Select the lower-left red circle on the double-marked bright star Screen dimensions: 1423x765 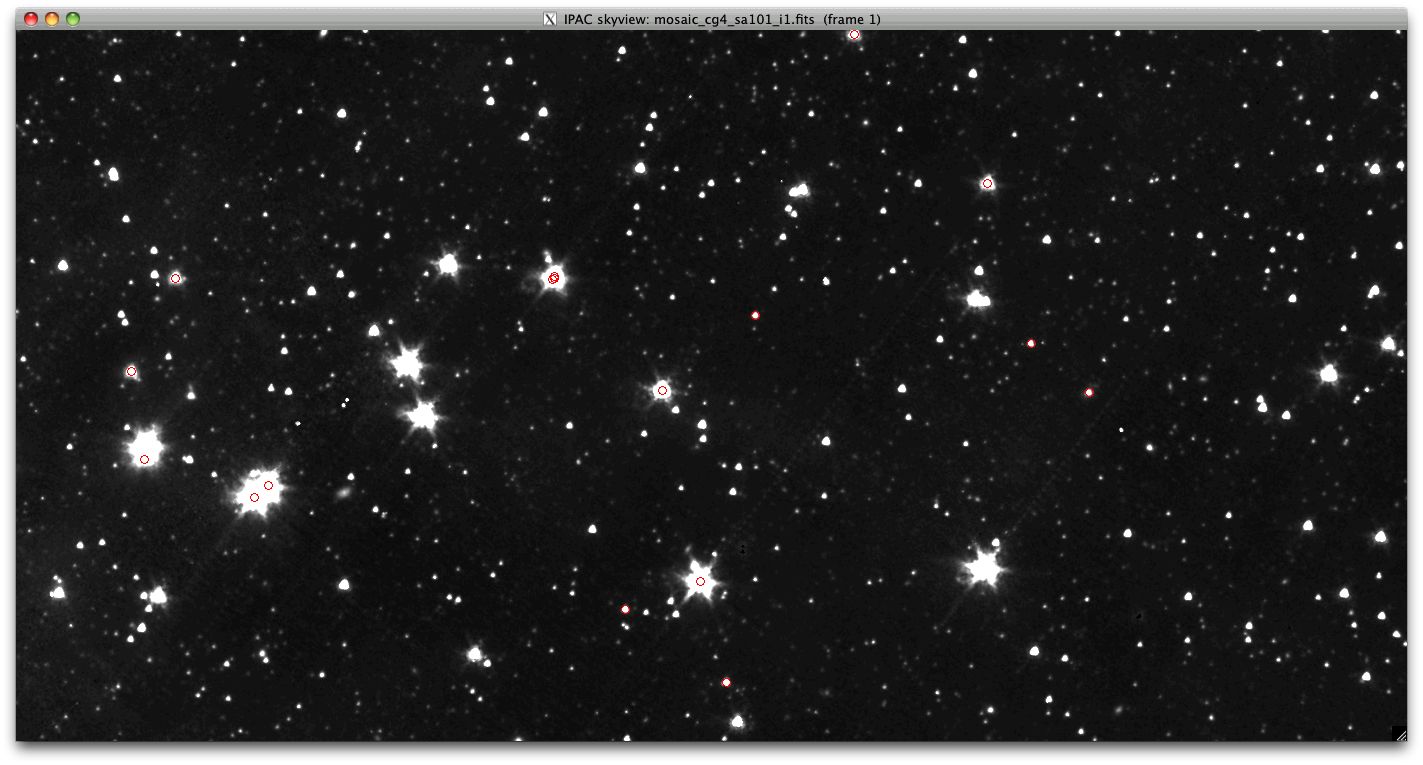click(x=254, y=497)
